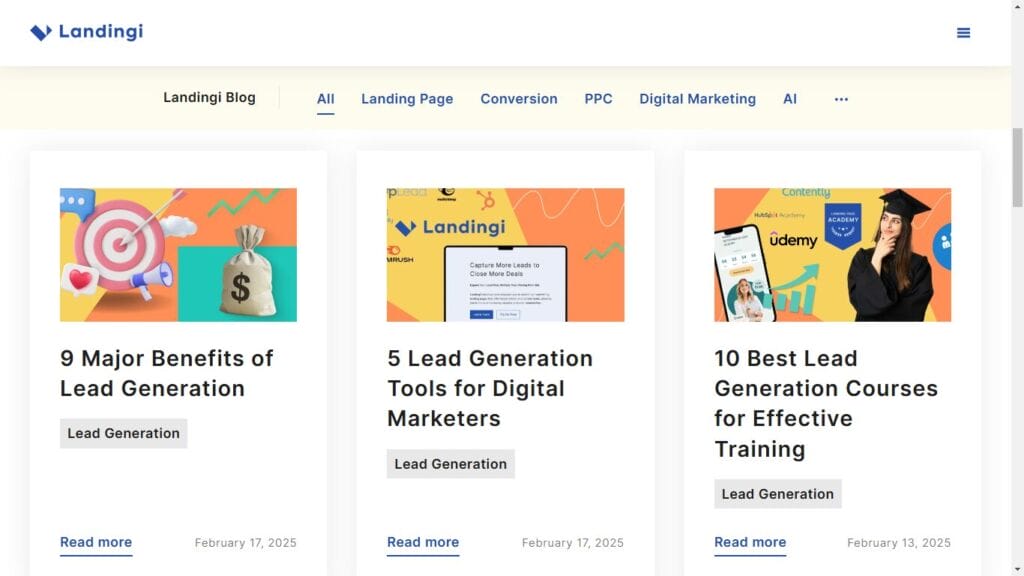Open the hamburger menu icon
1024x576 pixels.
pyautogui.click(x=963, y=33)
